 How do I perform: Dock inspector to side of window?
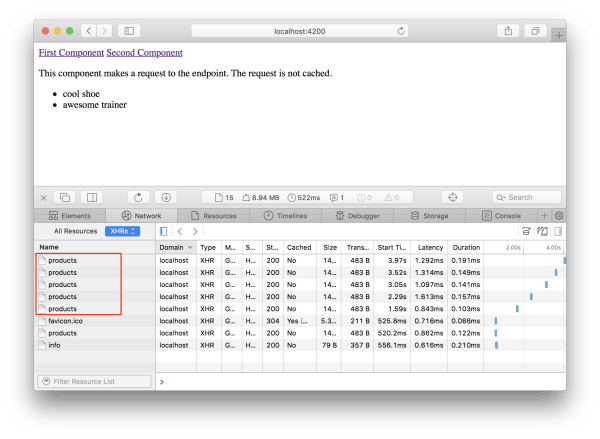(x=92, y=197)
